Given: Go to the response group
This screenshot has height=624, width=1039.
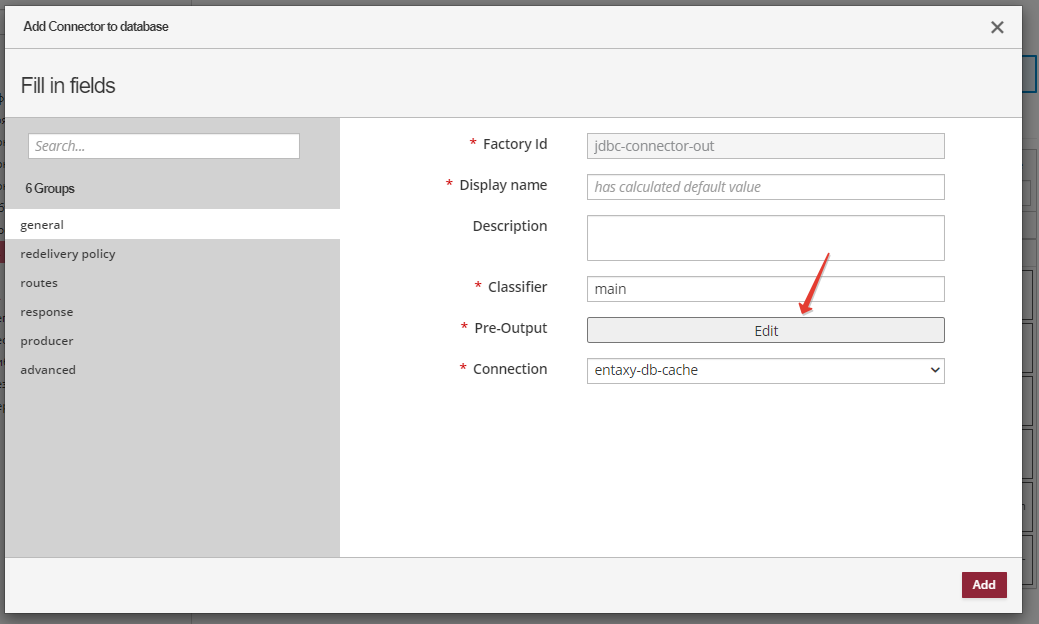Looking at the screenshot, I should point(47,312).
